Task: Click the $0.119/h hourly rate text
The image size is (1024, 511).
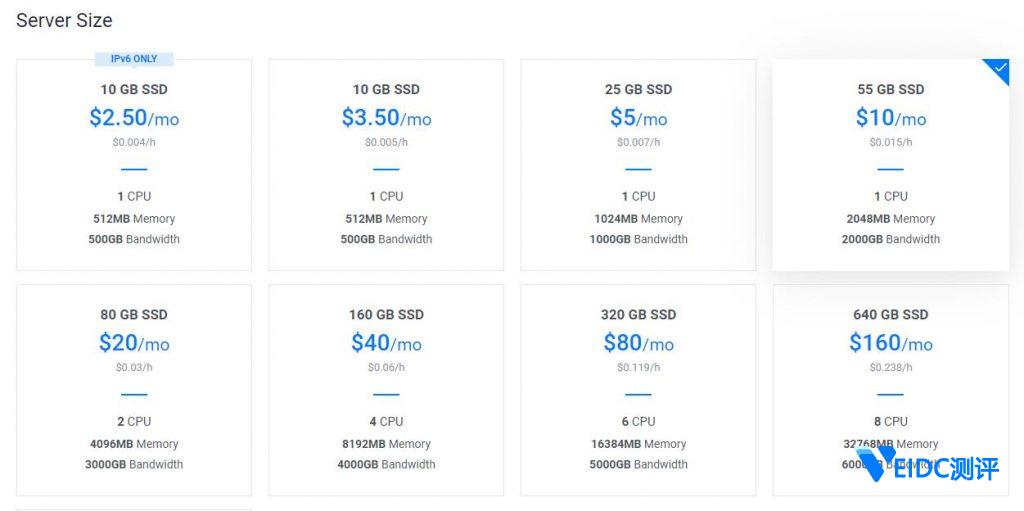Action: pos(638,367)
